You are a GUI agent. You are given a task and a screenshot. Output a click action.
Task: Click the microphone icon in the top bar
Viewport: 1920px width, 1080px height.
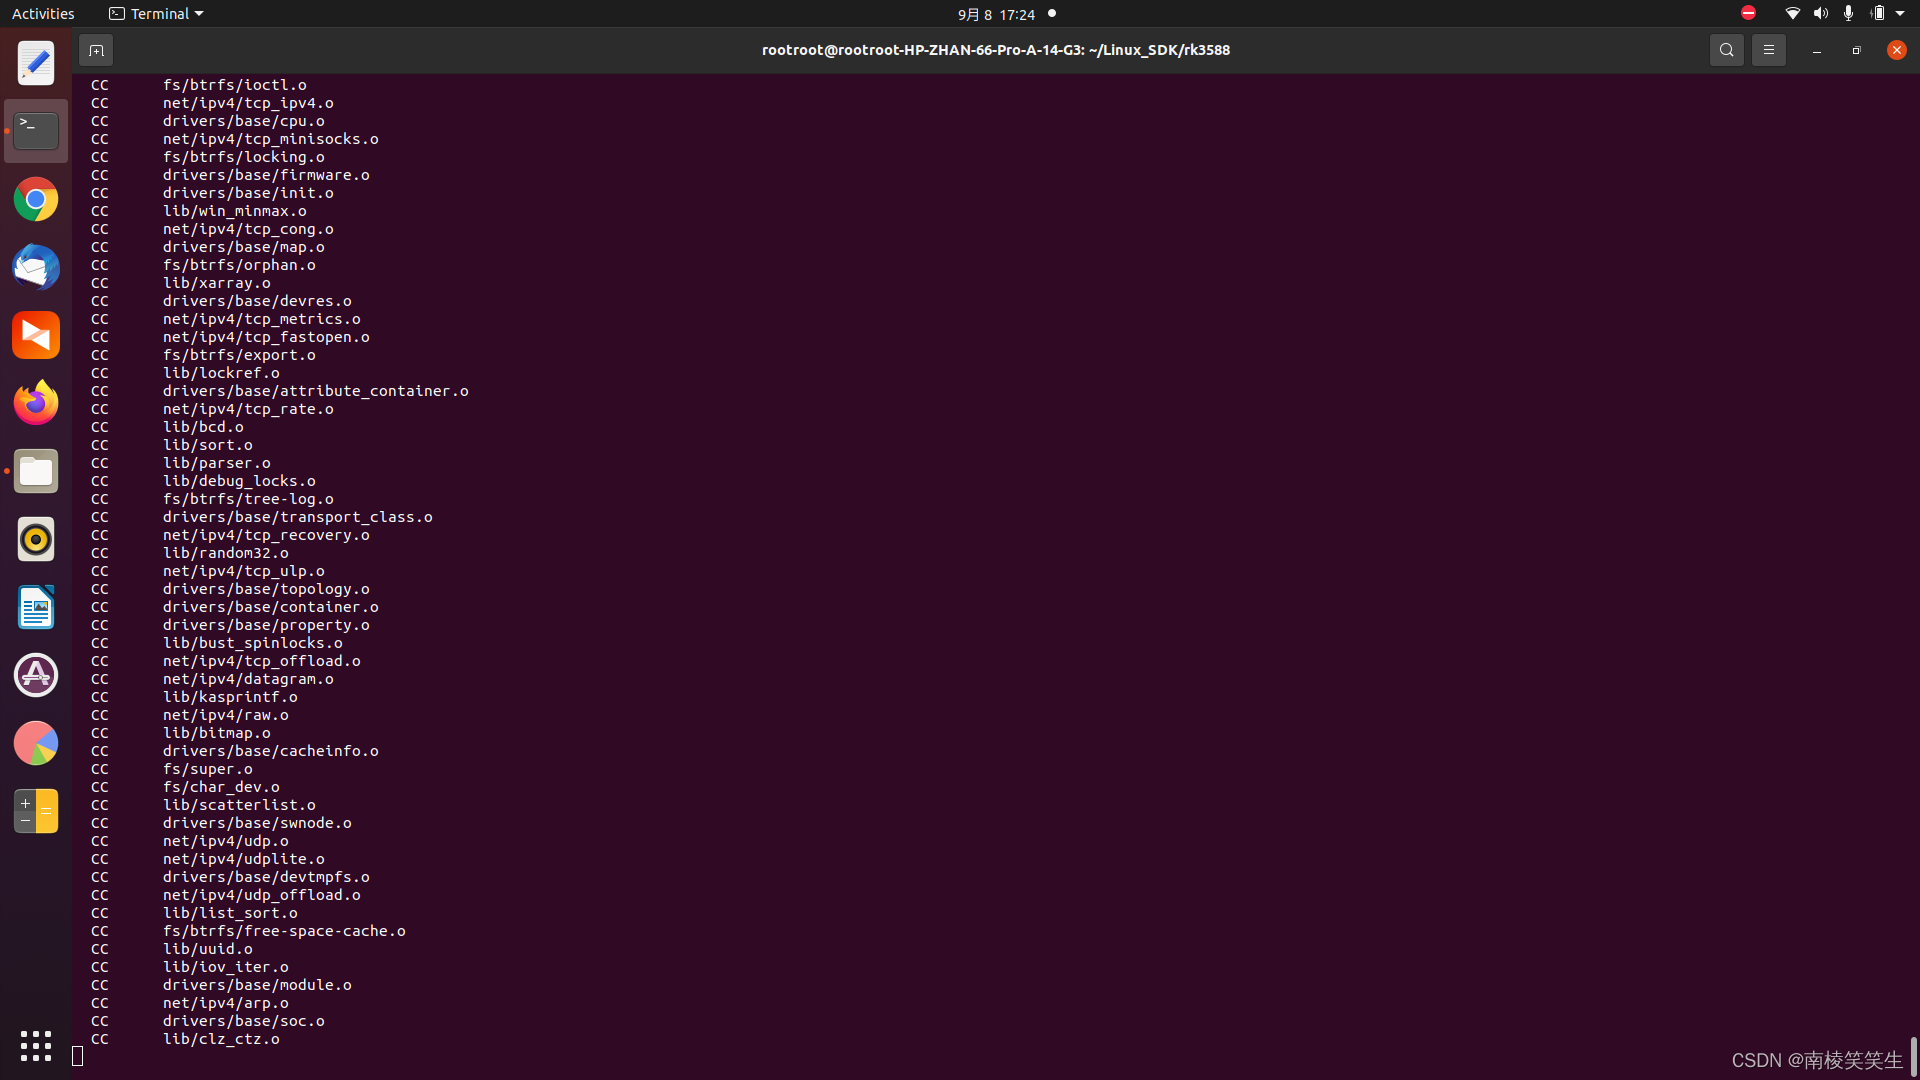click(1849, 13)
